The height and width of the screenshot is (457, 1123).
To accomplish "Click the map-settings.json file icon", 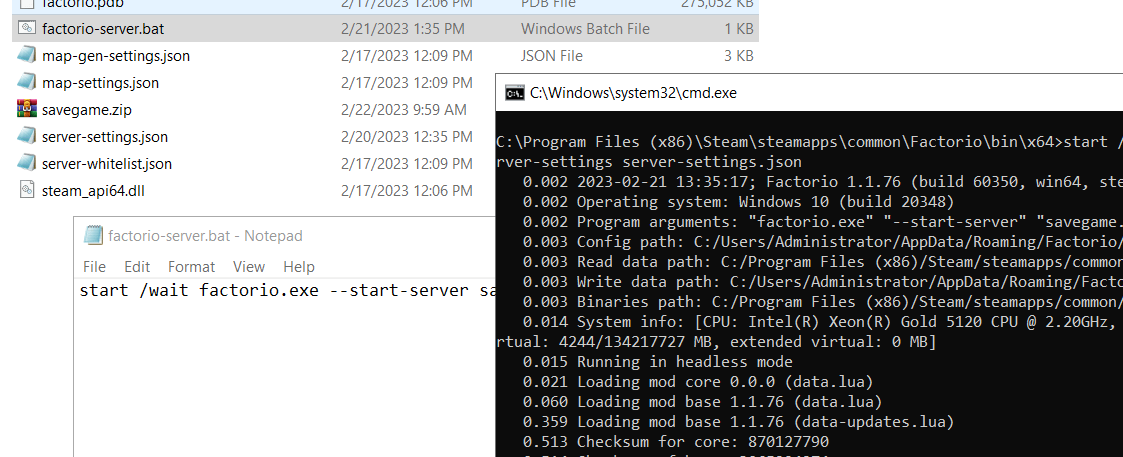I will (26, 82).
